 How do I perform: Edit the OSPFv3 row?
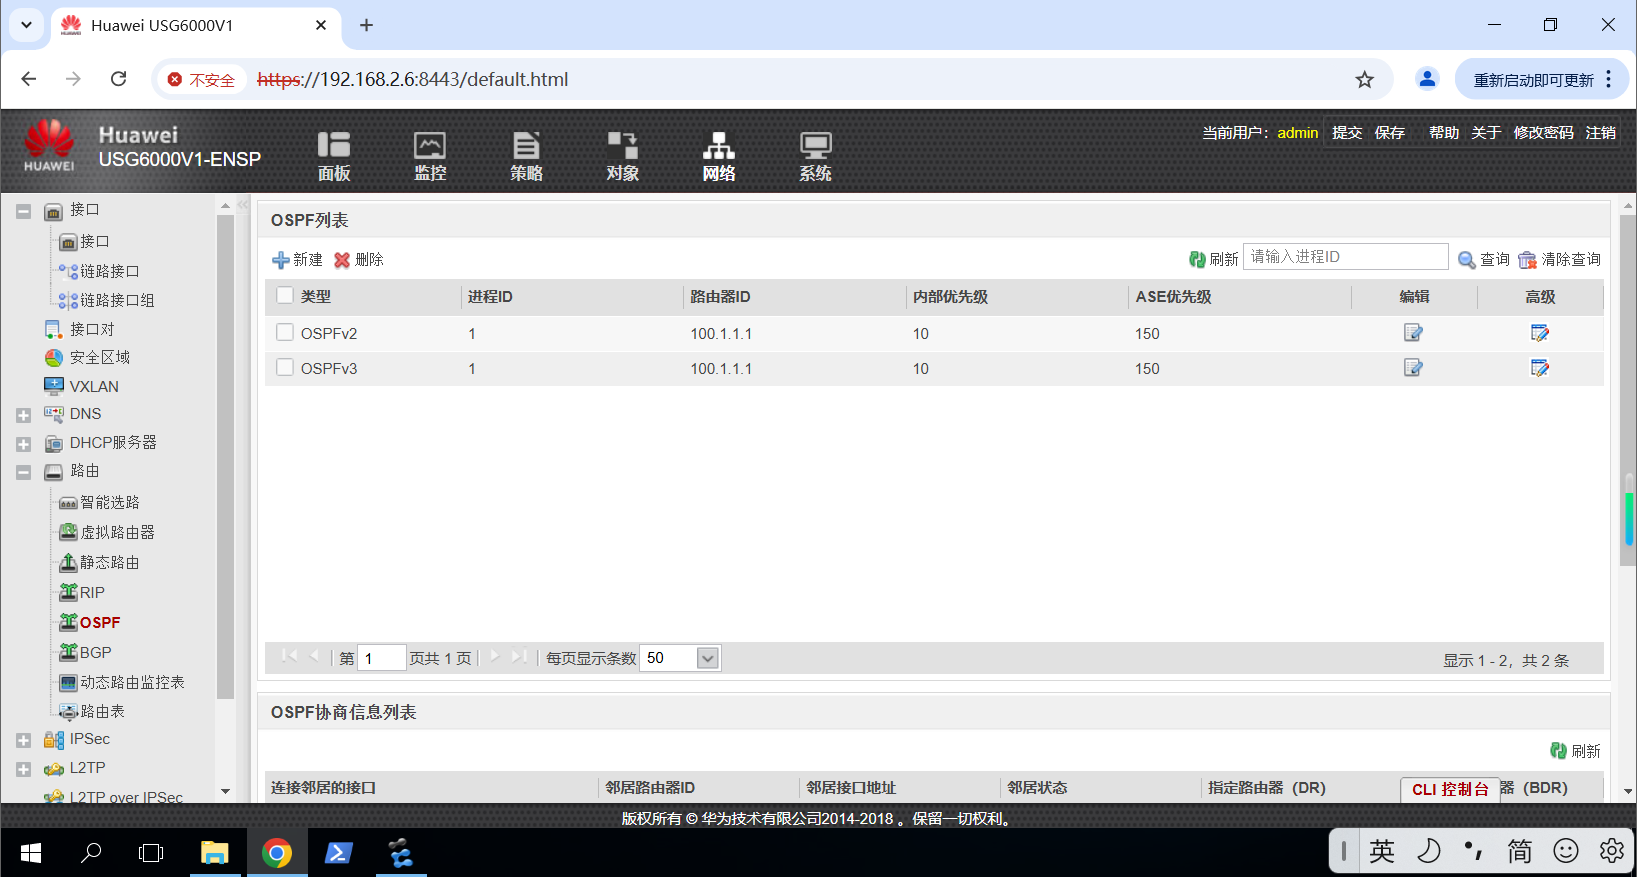click(x=1413, y=368)
